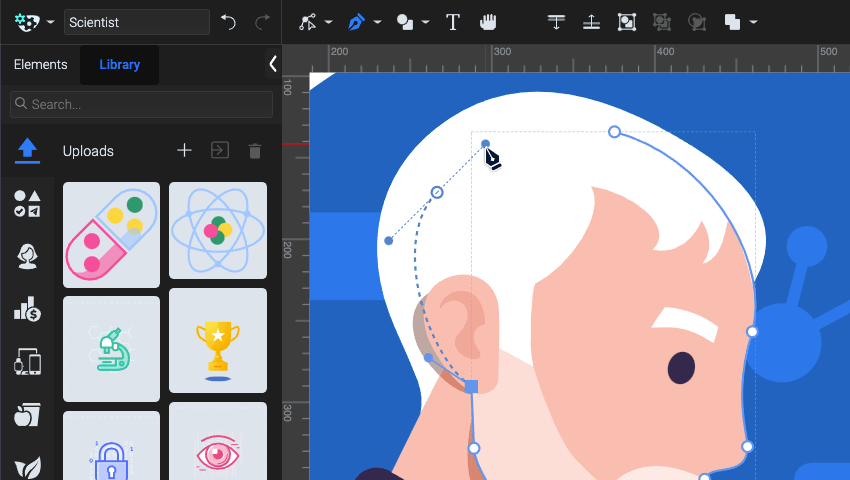Select the Hand pan tool
The image size is (850, 480).
pos(488,22)
